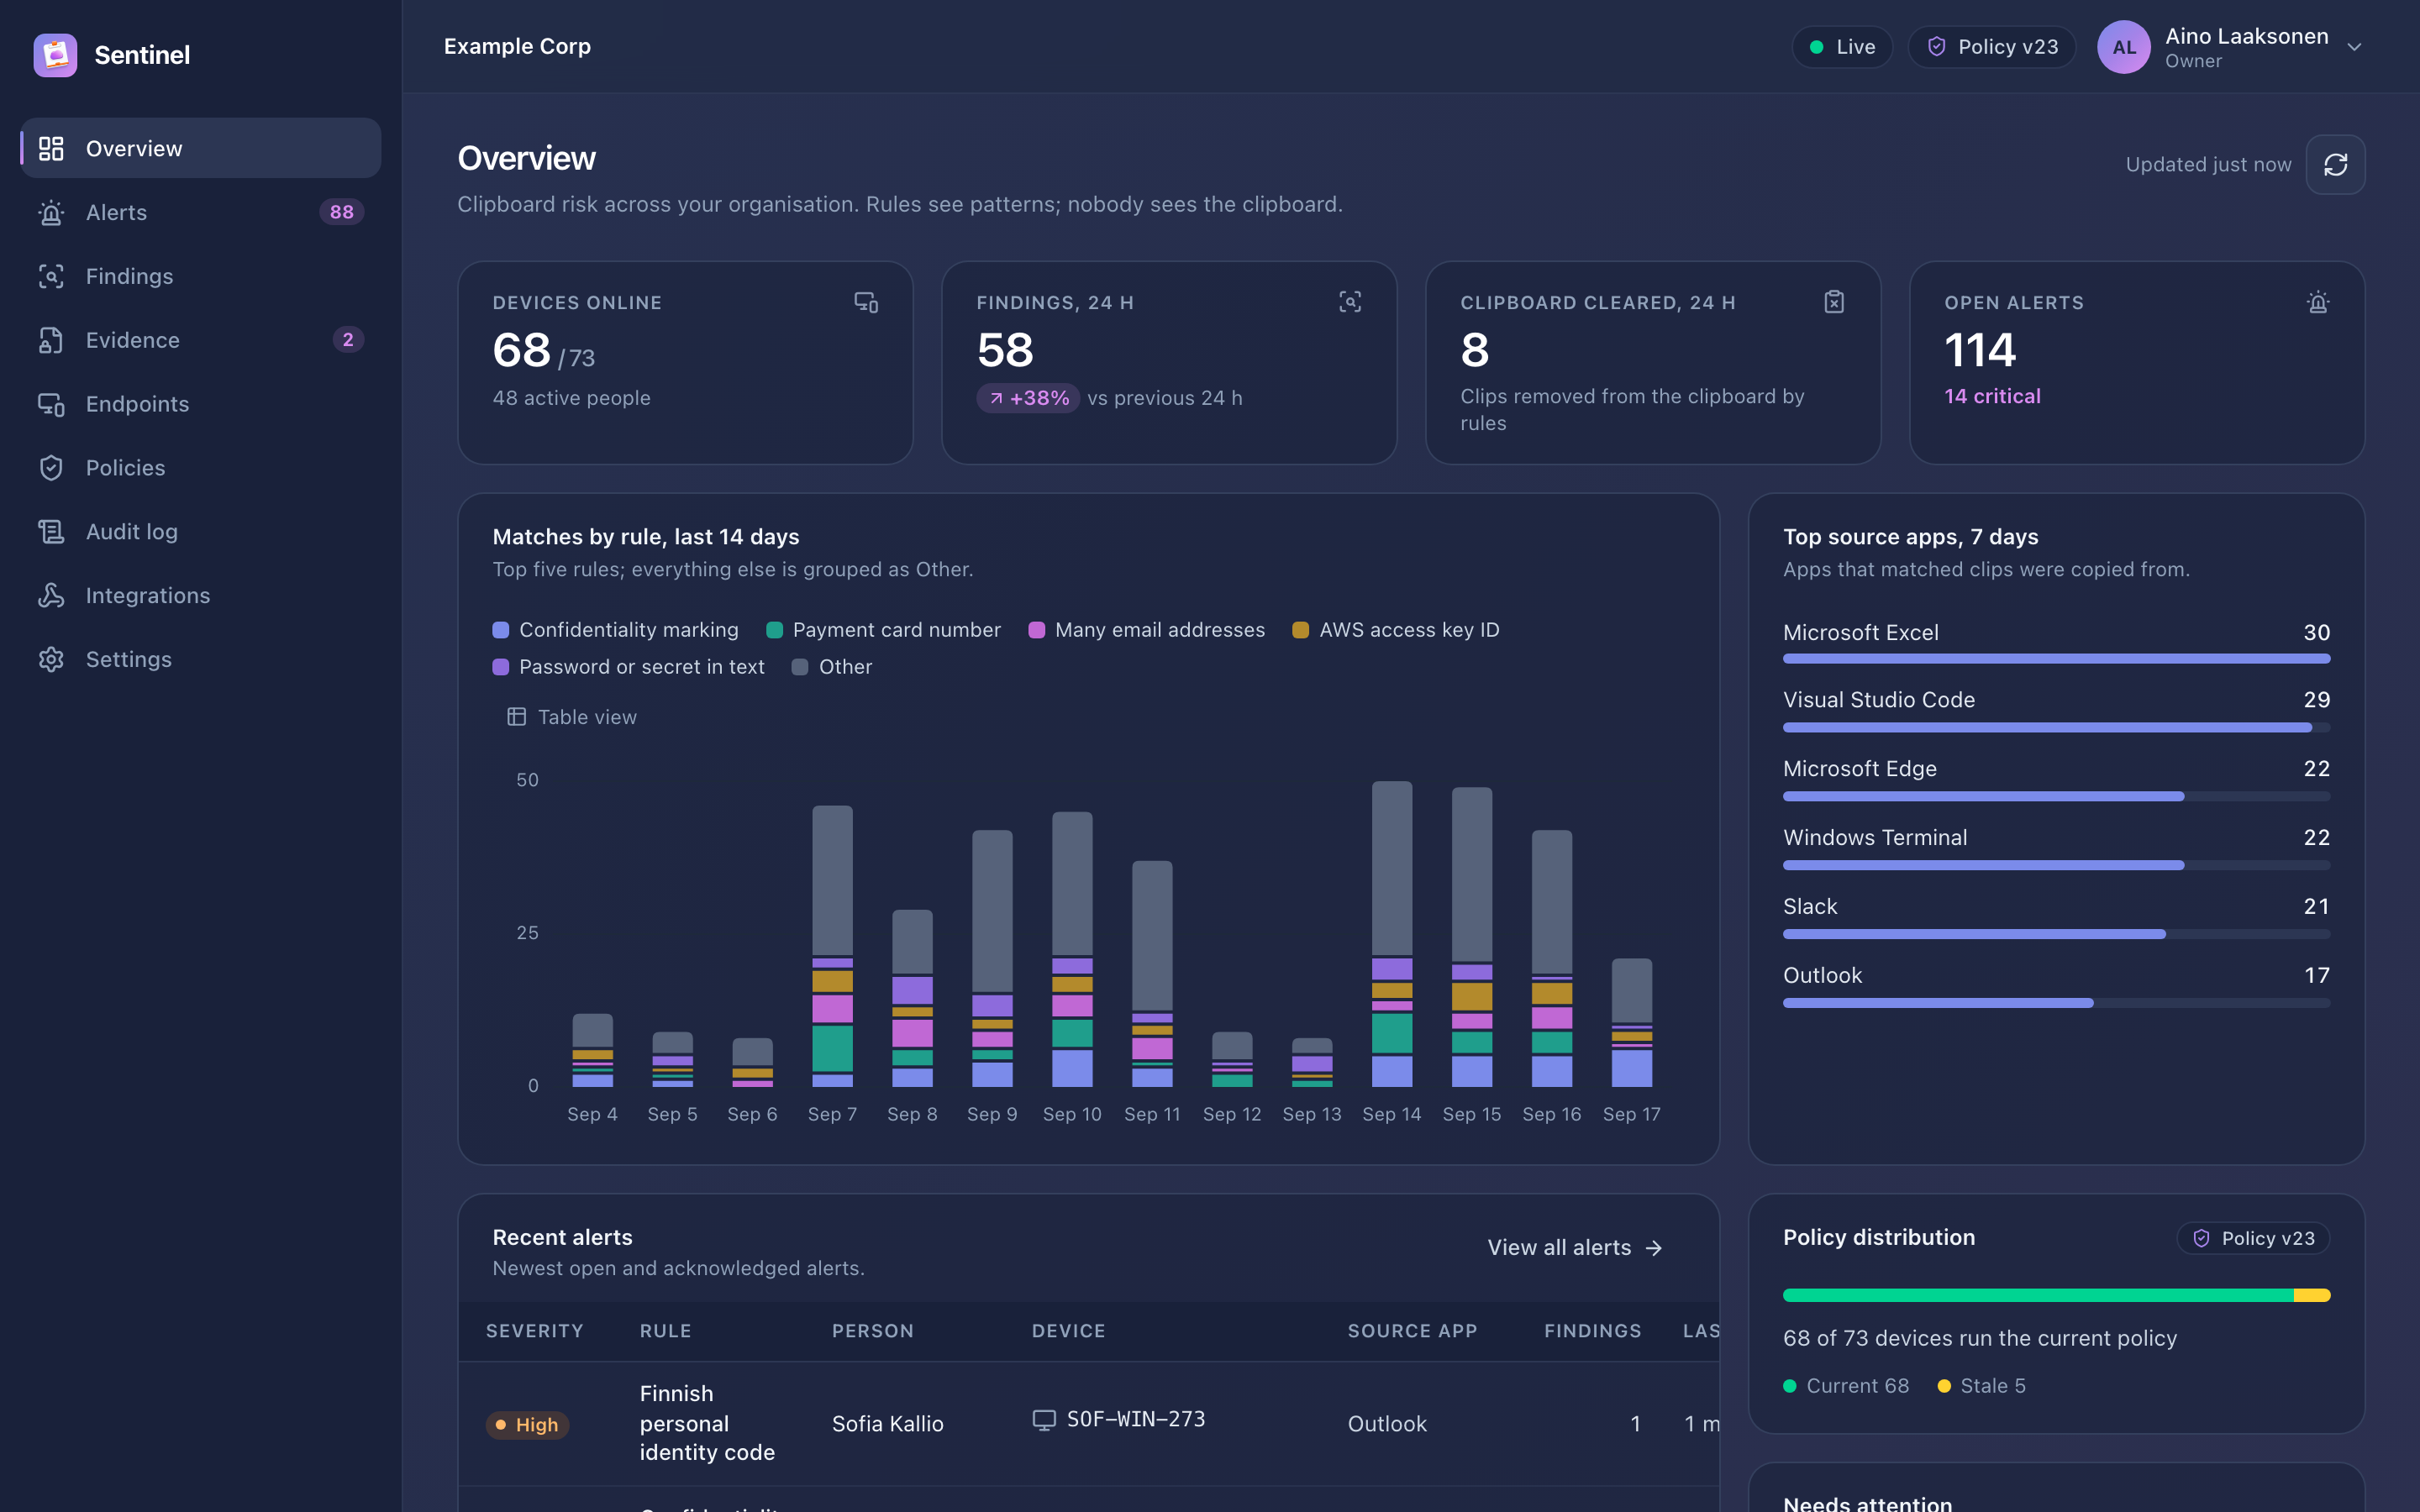Toggle Password or secret in text legend
This screenshot has height=1512, width=2420.
tap(628, 667)
